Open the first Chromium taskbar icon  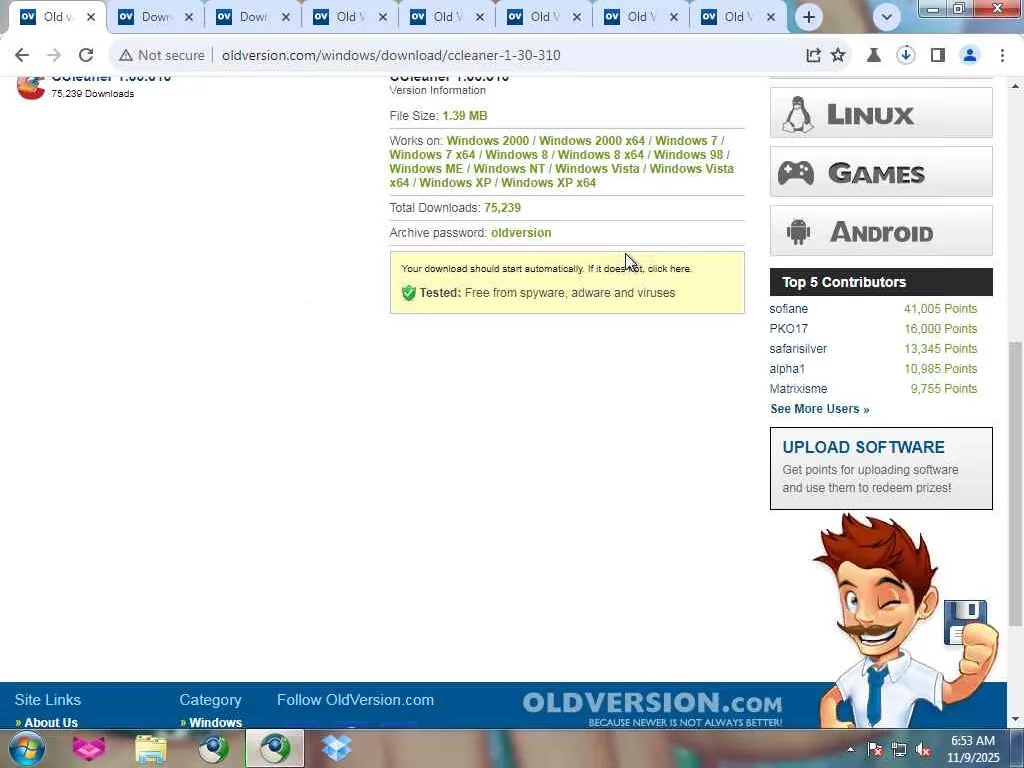point(213,748)
